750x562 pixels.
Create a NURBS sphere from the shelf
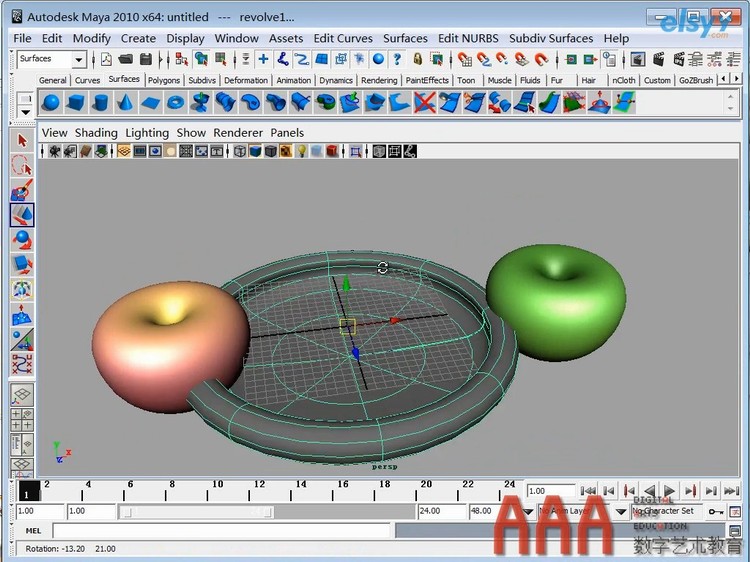point(51,102)
